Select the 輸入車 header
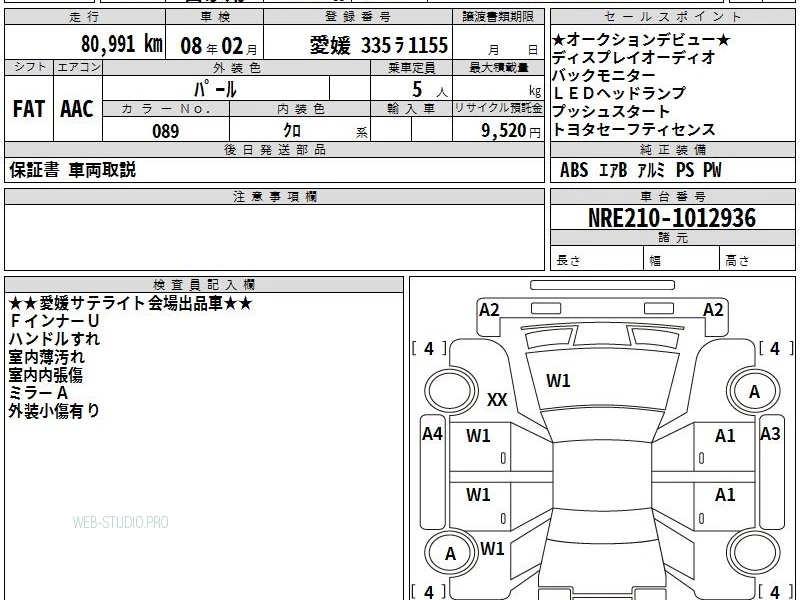This screenshot has height=600, width=800. pos(411,108)
